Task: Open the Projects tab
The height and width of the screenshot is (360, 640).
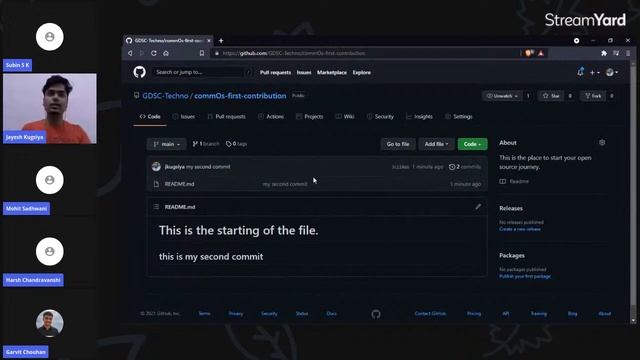Action: [x=309, y=117]
